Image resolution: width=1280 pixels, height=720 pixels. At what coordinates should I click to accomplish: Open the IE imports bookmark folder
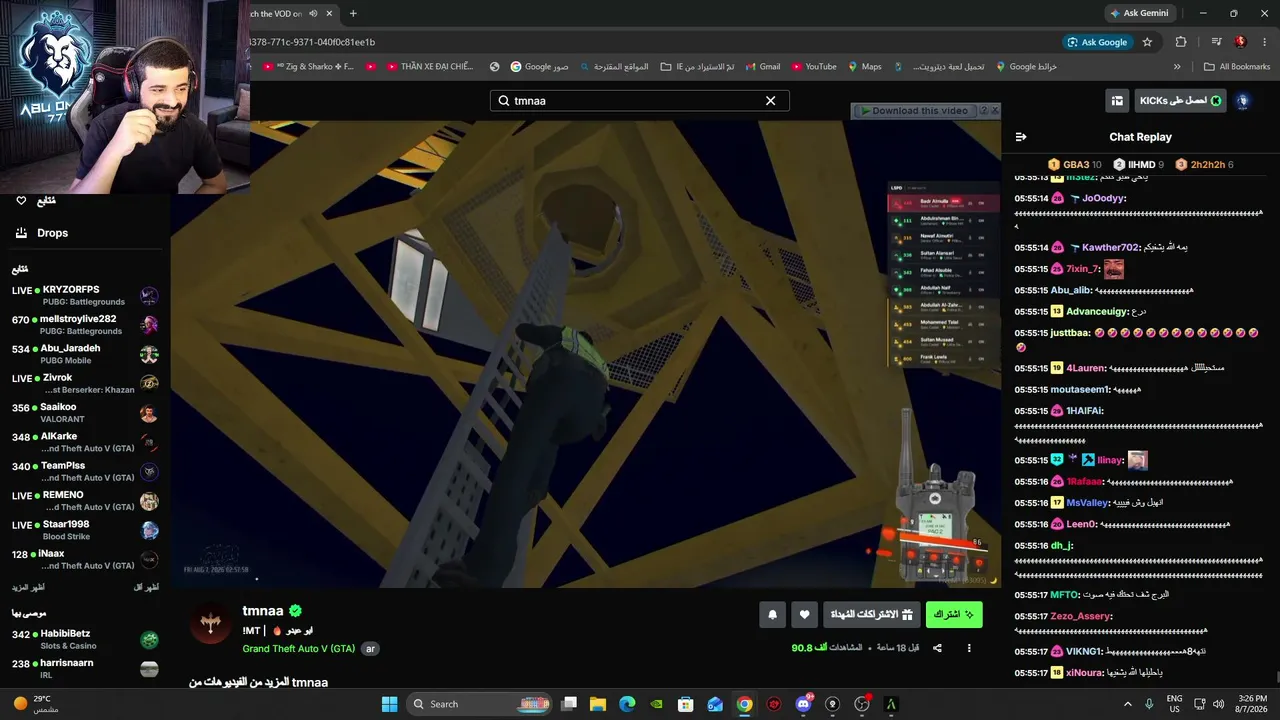697,67
